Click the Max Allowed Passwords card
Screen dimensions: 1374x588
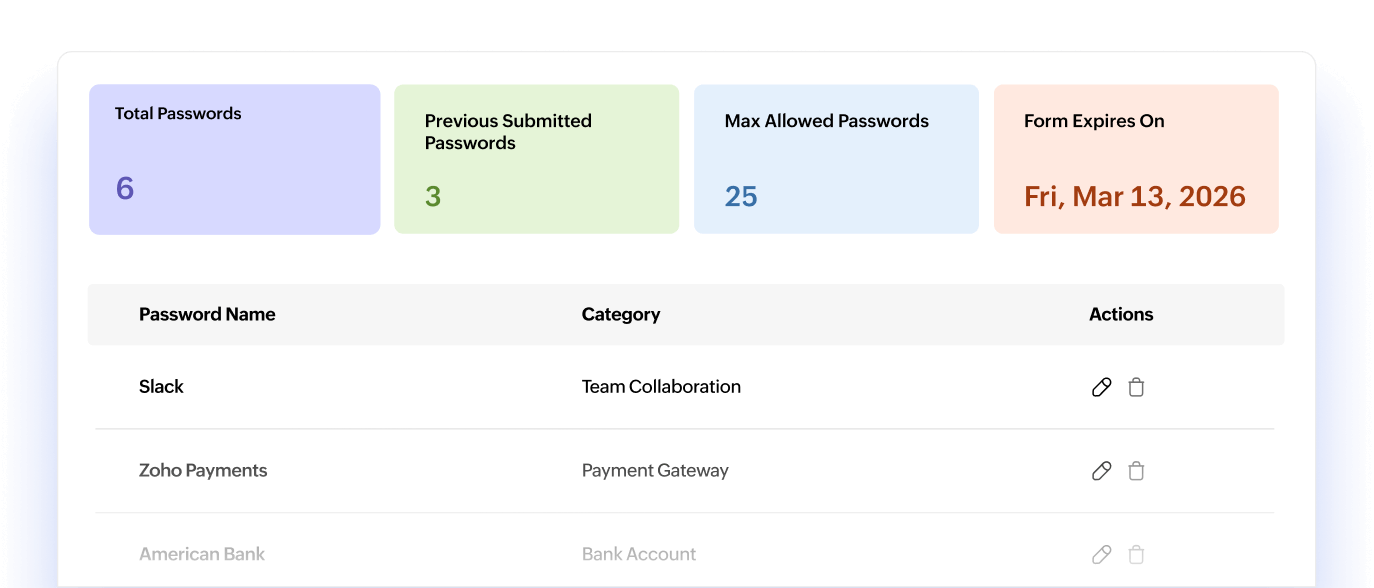[836, 158]
